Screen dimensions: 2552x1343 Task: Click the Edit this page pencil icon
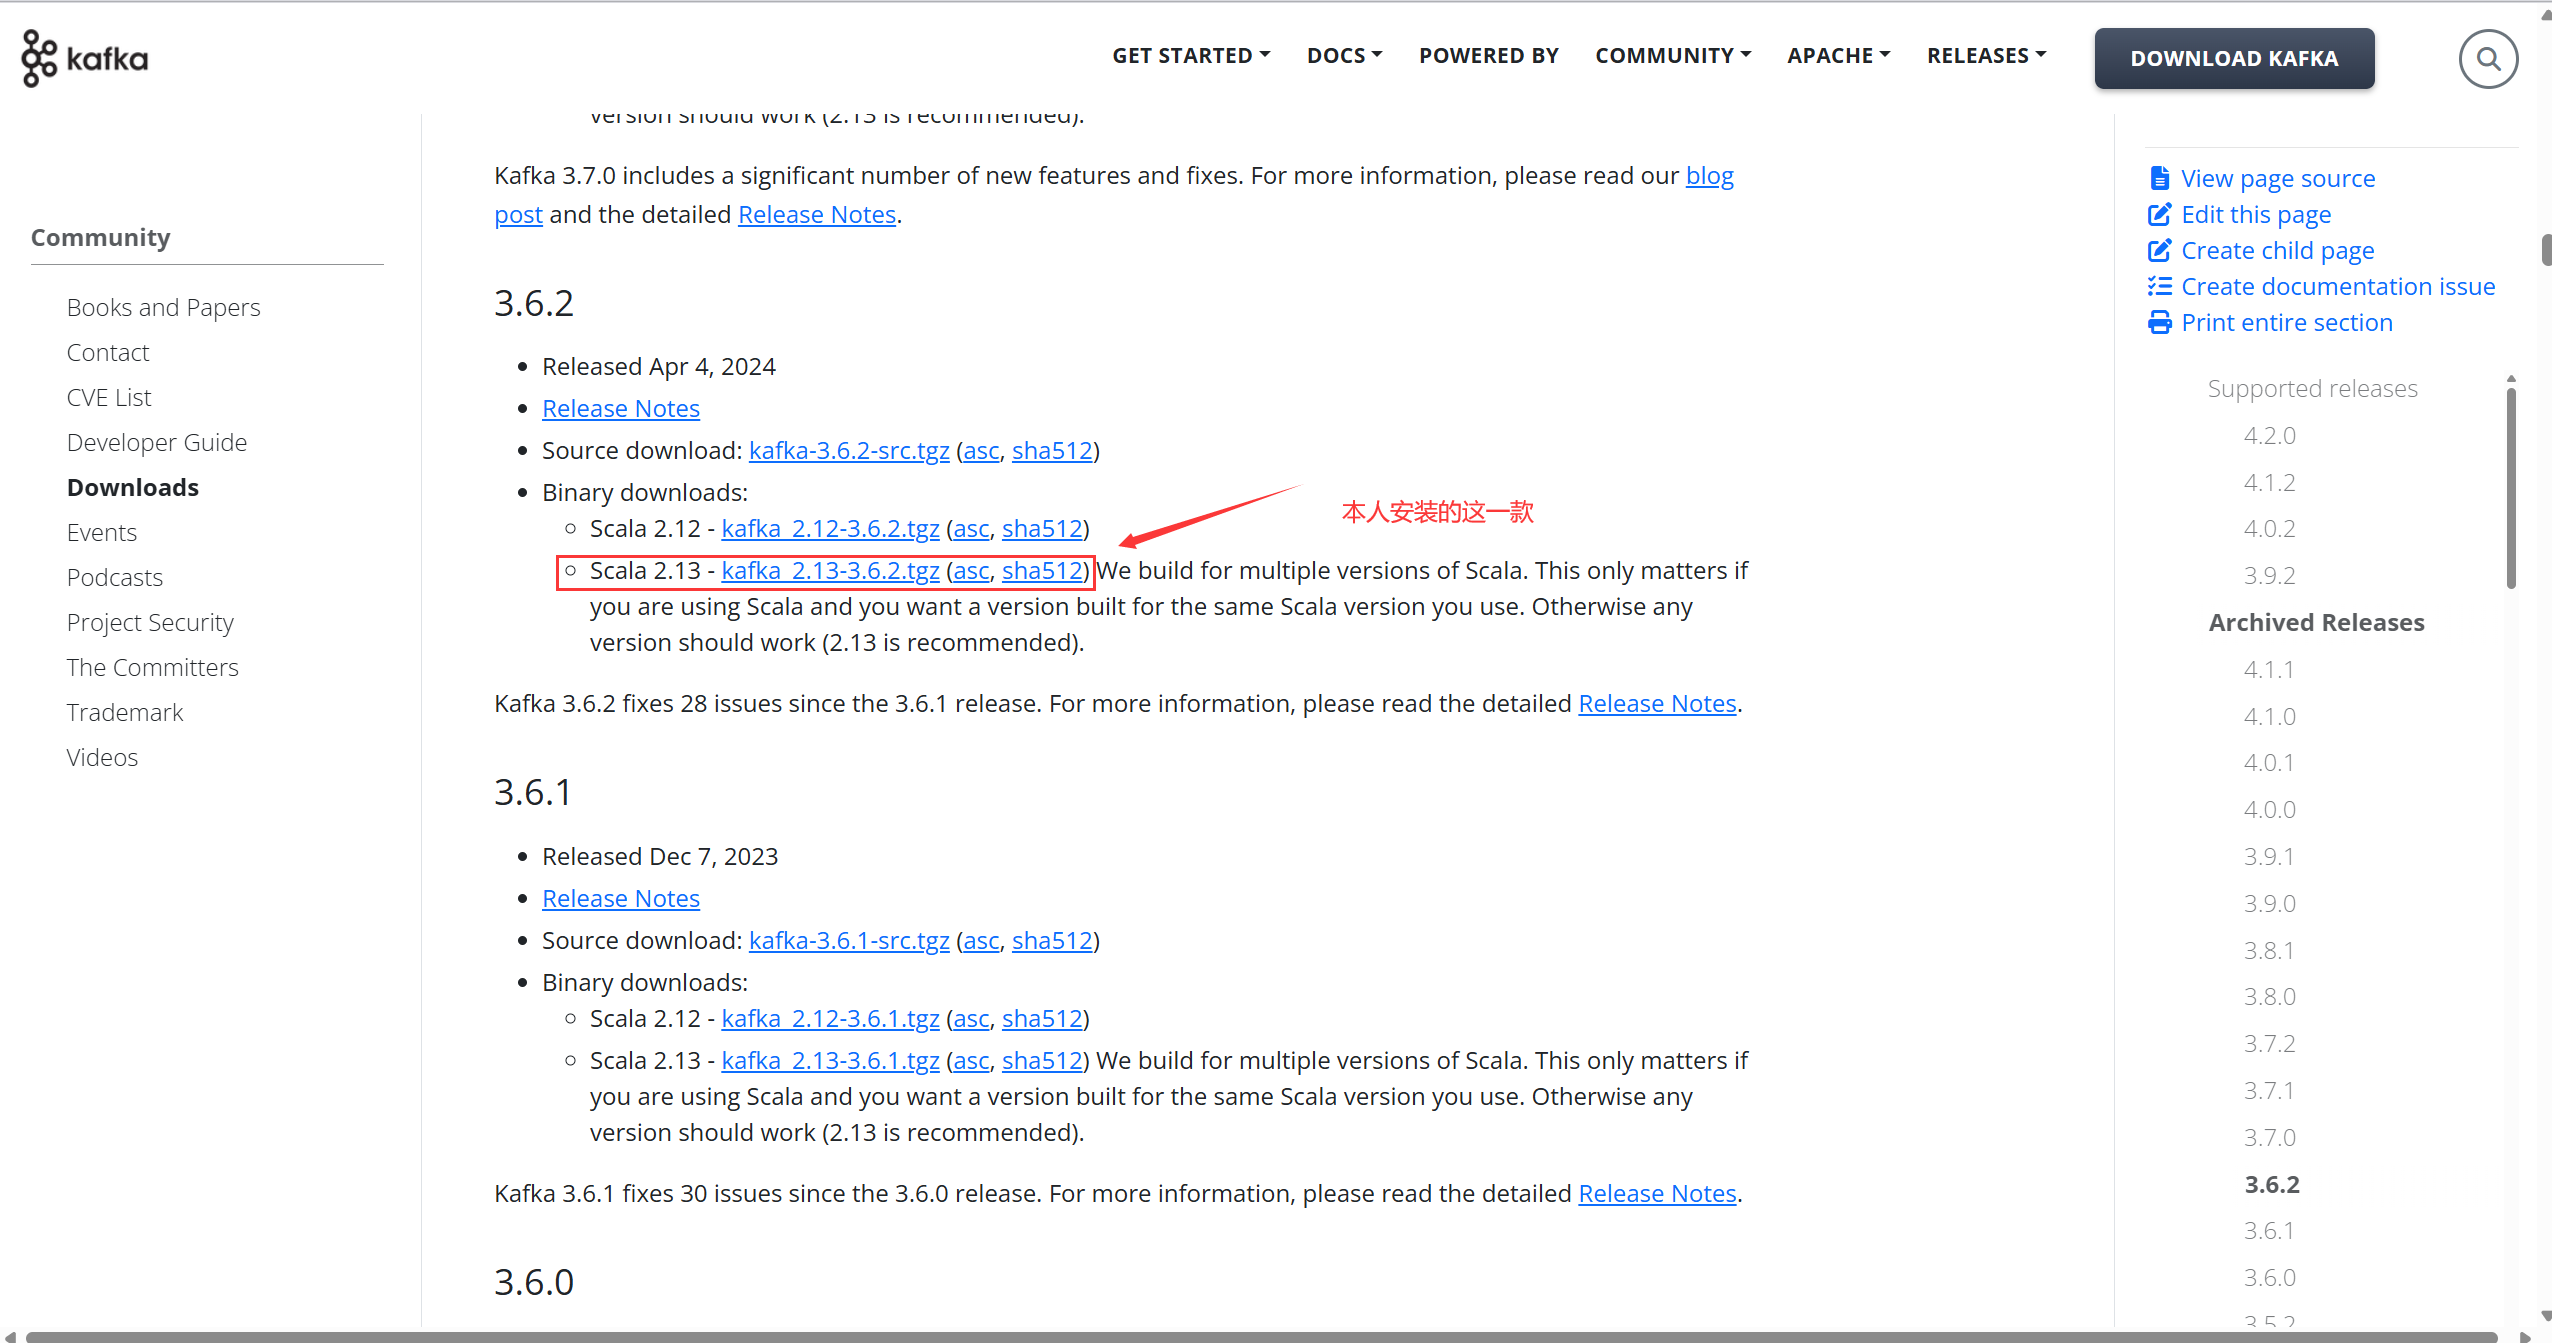[2159, 214]
